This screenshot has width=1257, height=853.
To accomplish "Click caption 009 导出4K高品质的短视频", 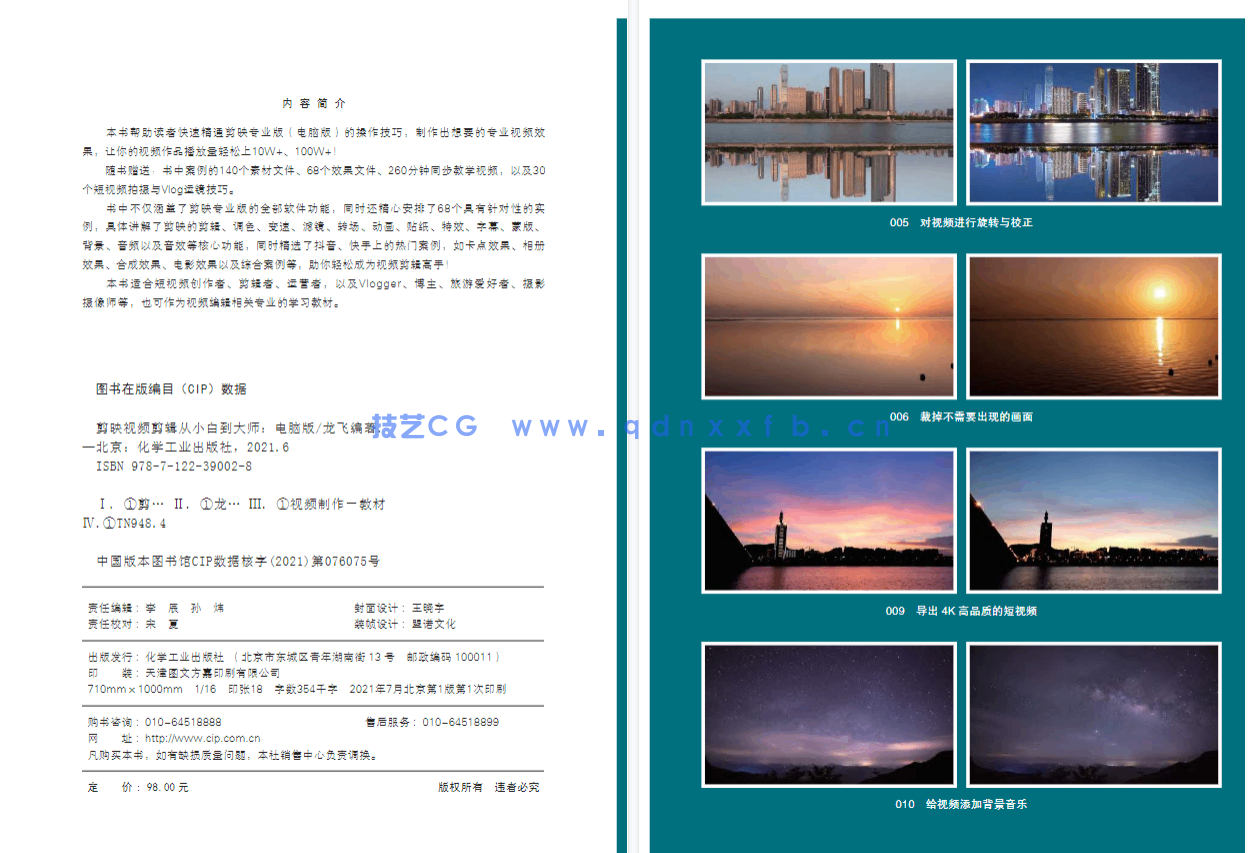I will pos(960,610).
